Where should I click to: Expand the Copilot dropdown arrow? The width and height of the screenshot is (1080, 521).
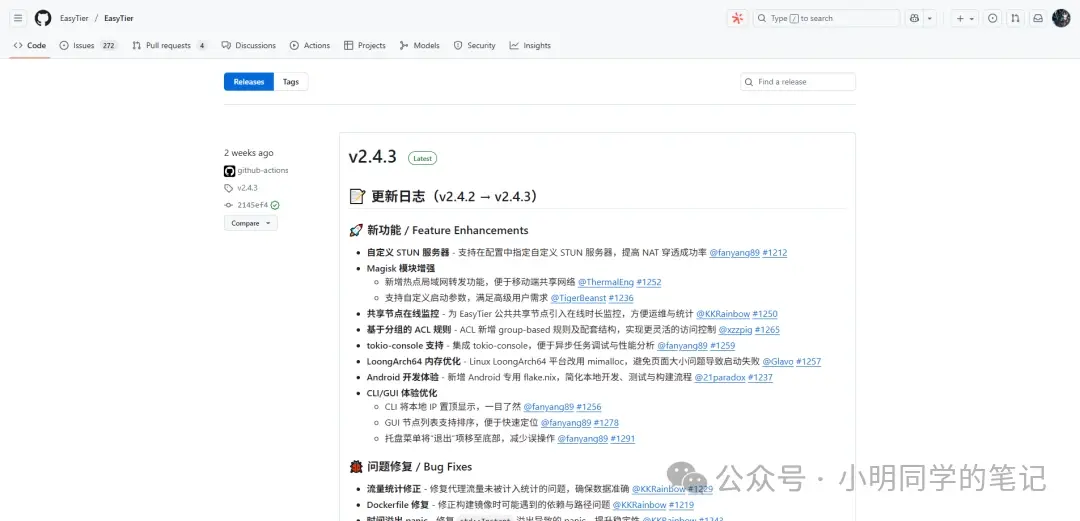(930, 19)
